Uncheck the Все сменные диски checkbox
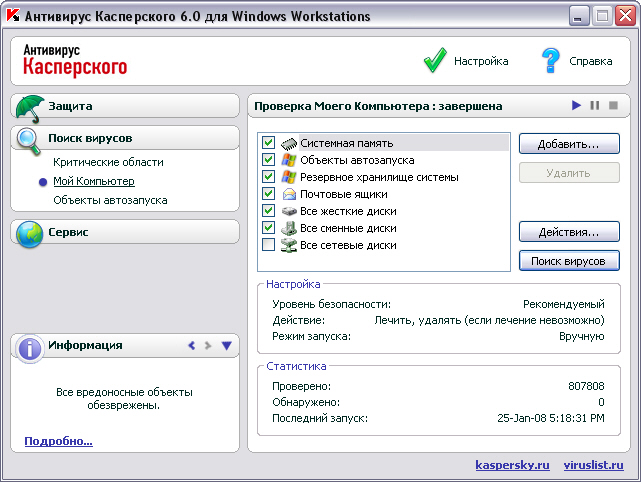The width and height of the screenshot is (641, 482). click(268, 227)
